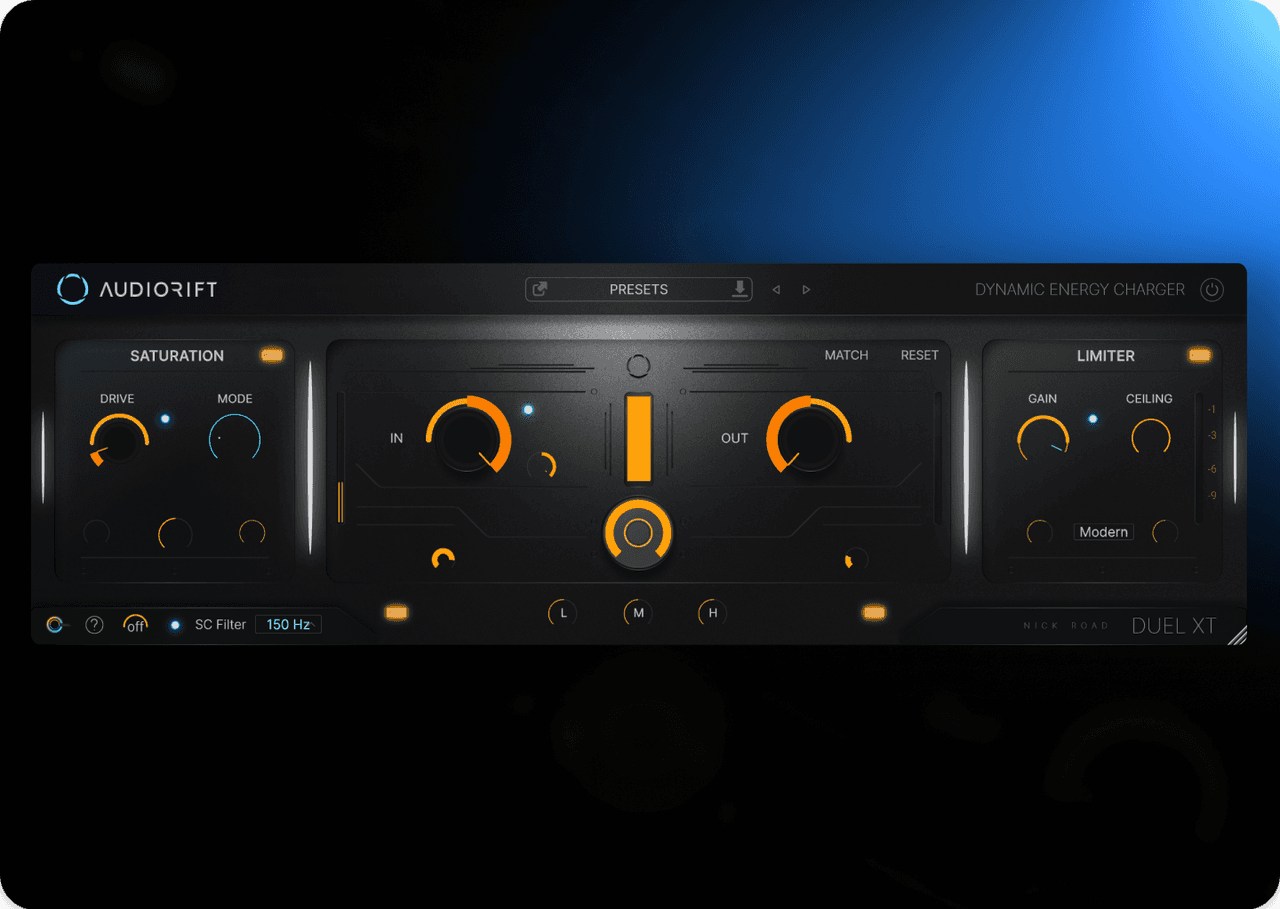Screen dimensions: 1280x909
Task: Click the 'DUEL XT' product name
Action: pyautogui.click(x=1174, y=626)
